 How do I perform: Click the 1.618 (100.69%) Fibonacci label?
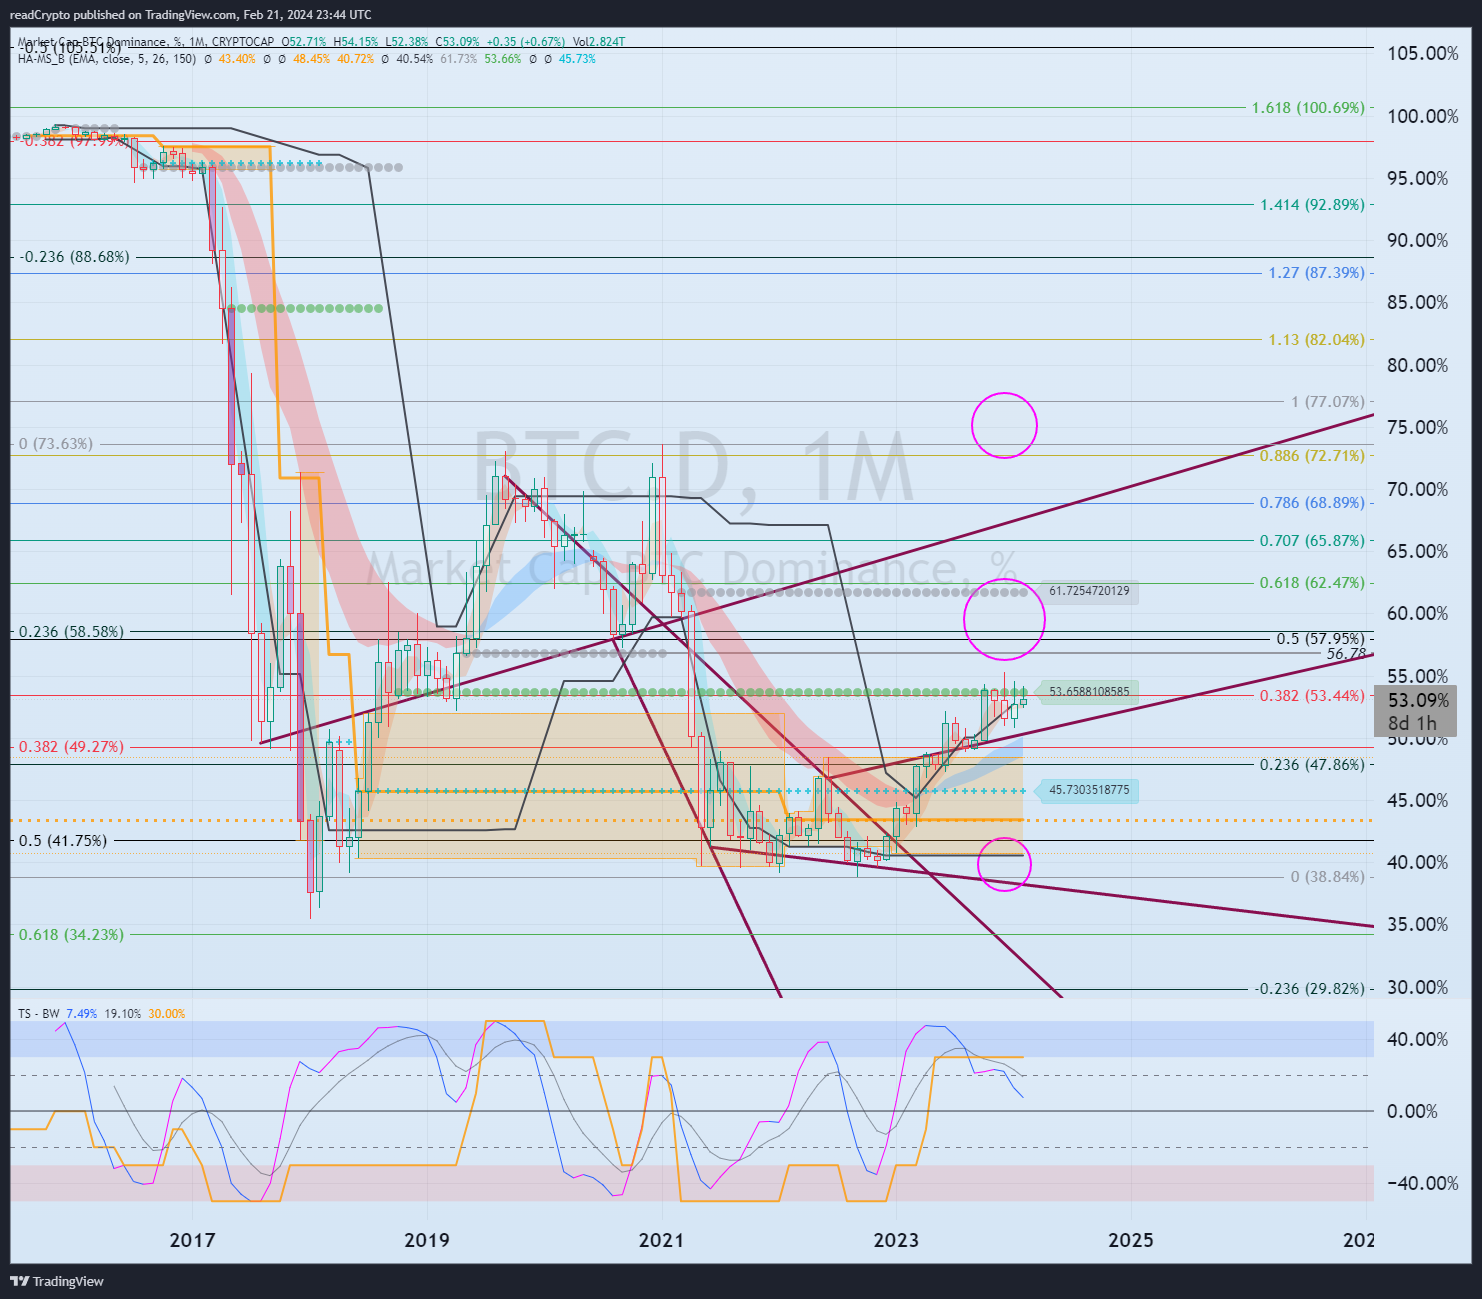click(1308, 108)
